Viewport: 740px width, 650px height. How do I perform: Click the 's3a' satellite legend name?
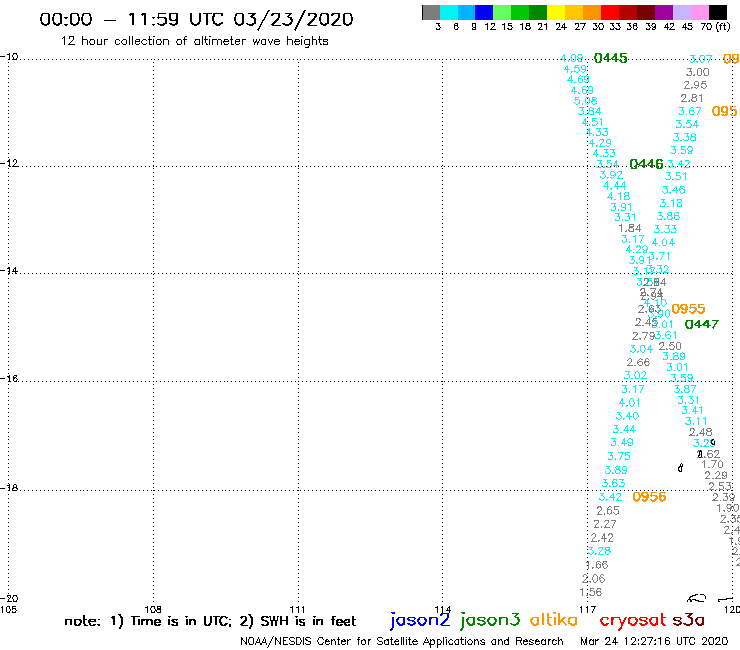pos(688,620)
